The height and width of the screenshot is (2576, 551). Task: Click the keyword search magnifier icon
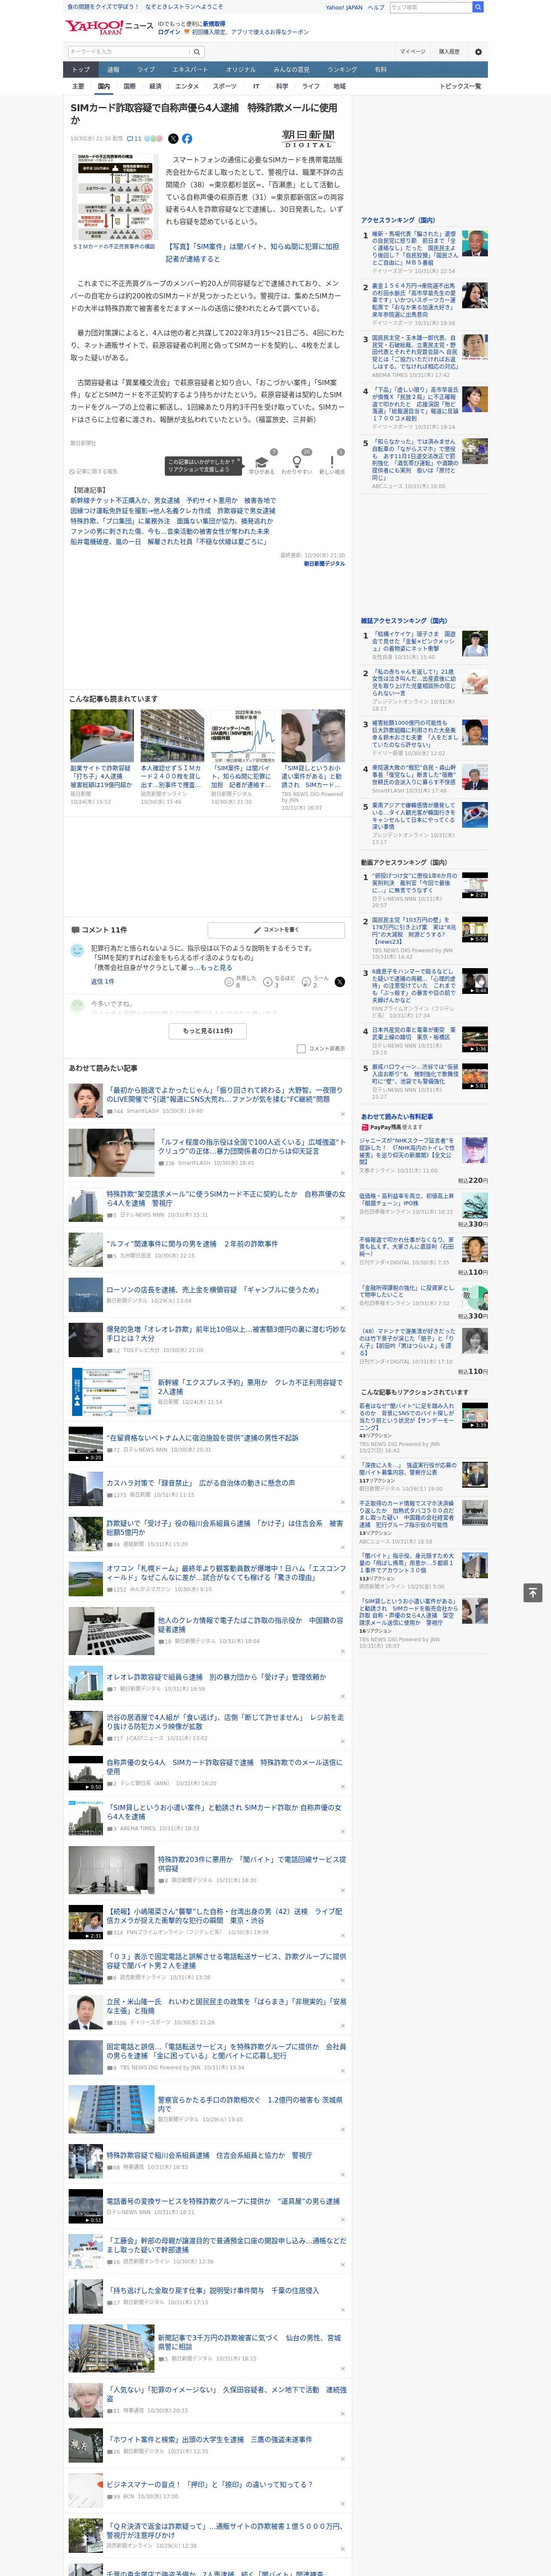click(x=196, y=51)
